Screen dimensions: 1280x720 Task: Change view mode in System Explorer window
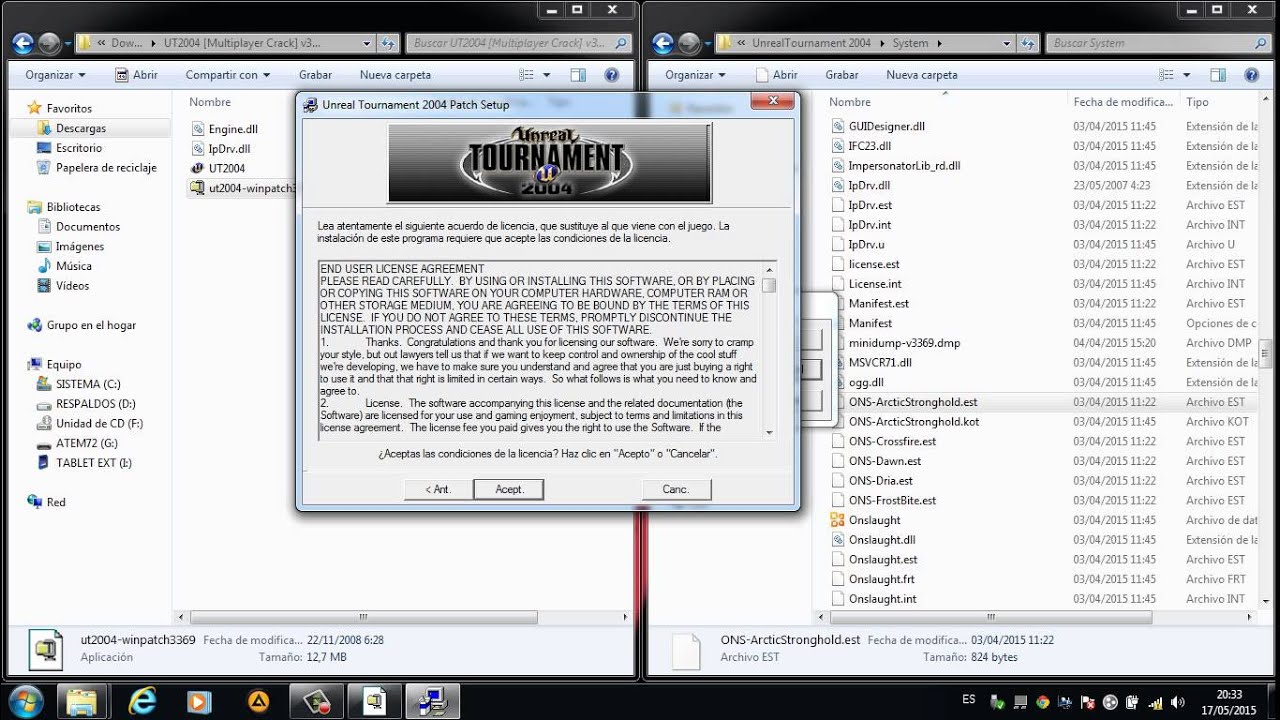1166,75
